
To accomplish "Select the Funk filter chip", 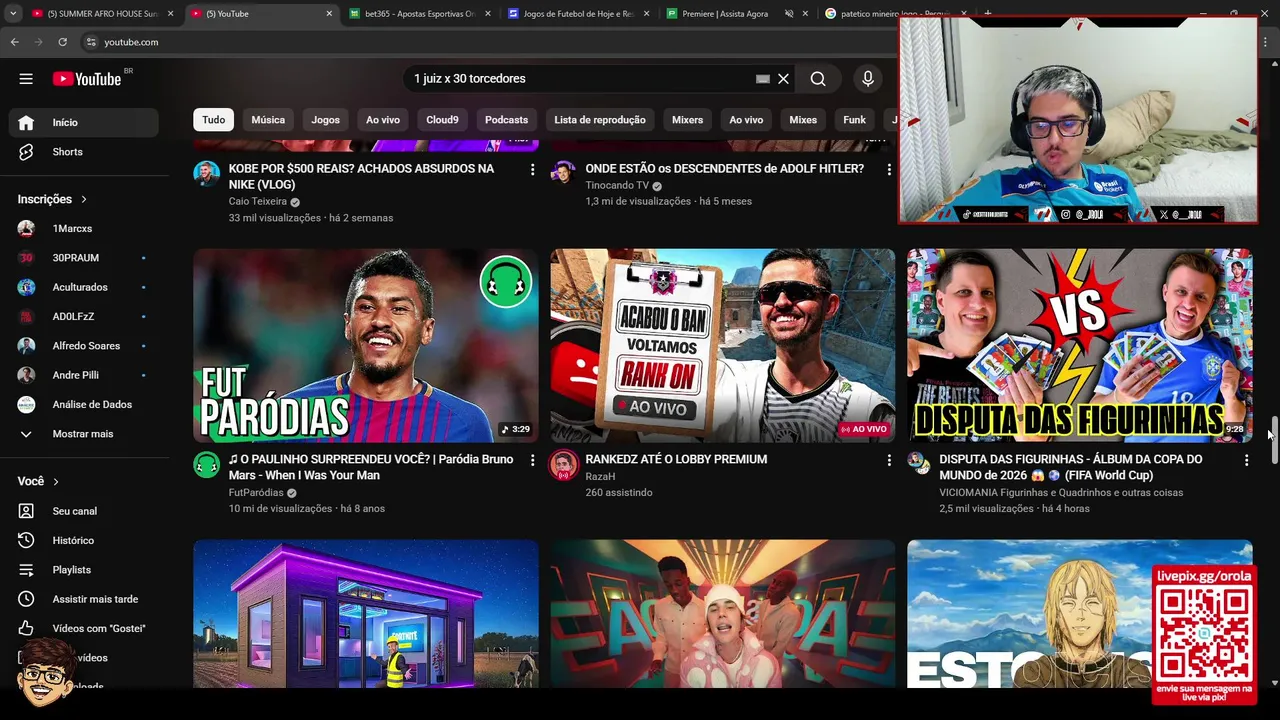I will [854, 120].
